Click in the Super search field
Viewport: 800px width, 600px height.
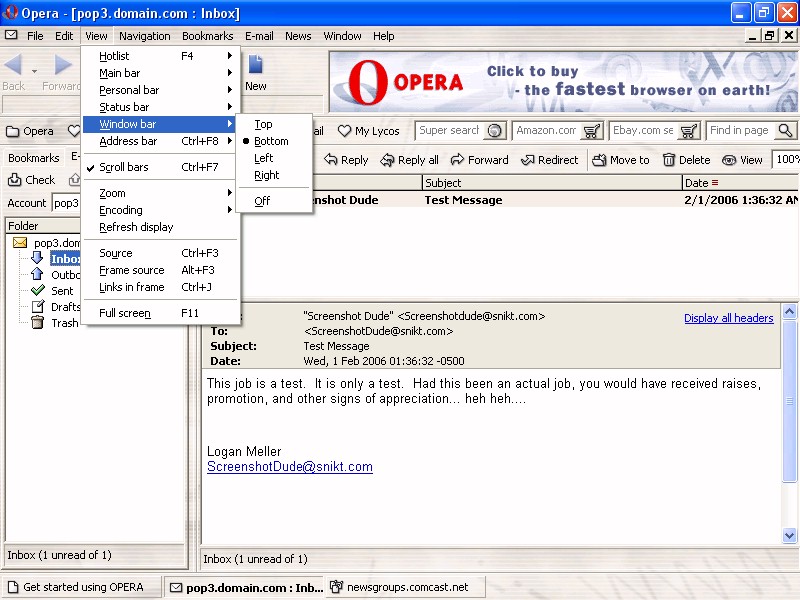[449, 131]
